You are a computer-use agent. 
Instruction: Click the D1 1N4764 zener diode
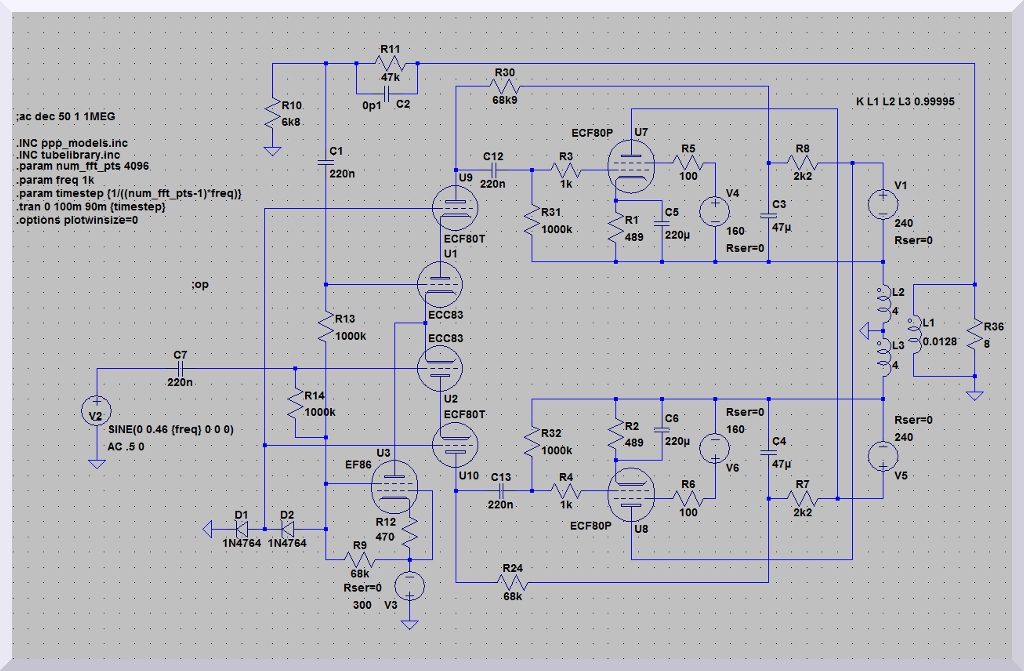(x=241, y=528)
